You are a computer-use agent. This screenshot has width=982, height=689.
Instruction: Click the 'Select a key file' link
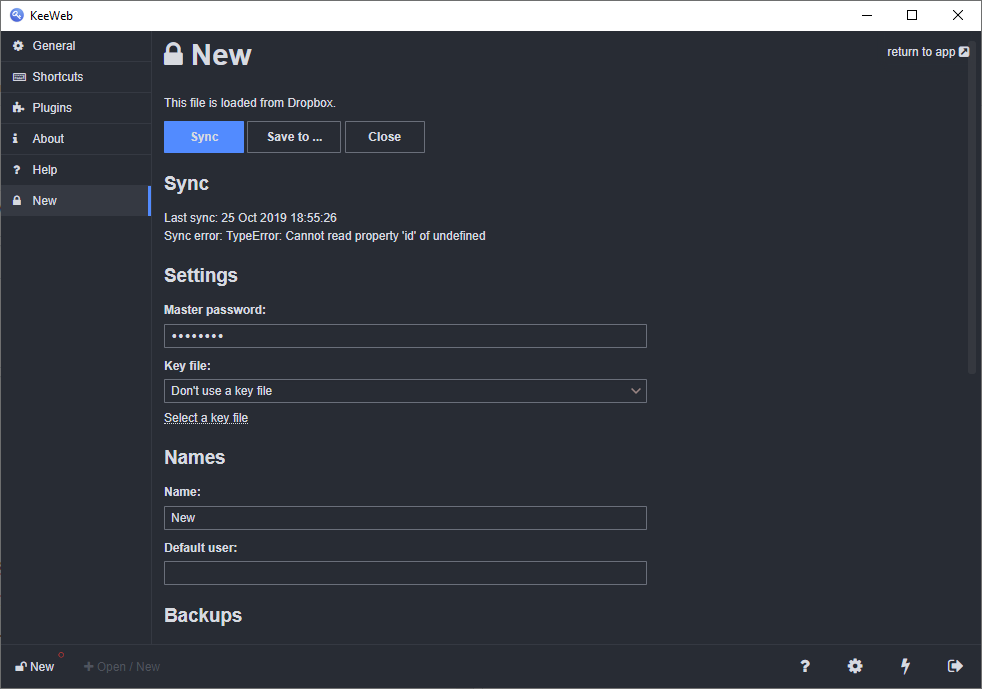pos(205,417)
